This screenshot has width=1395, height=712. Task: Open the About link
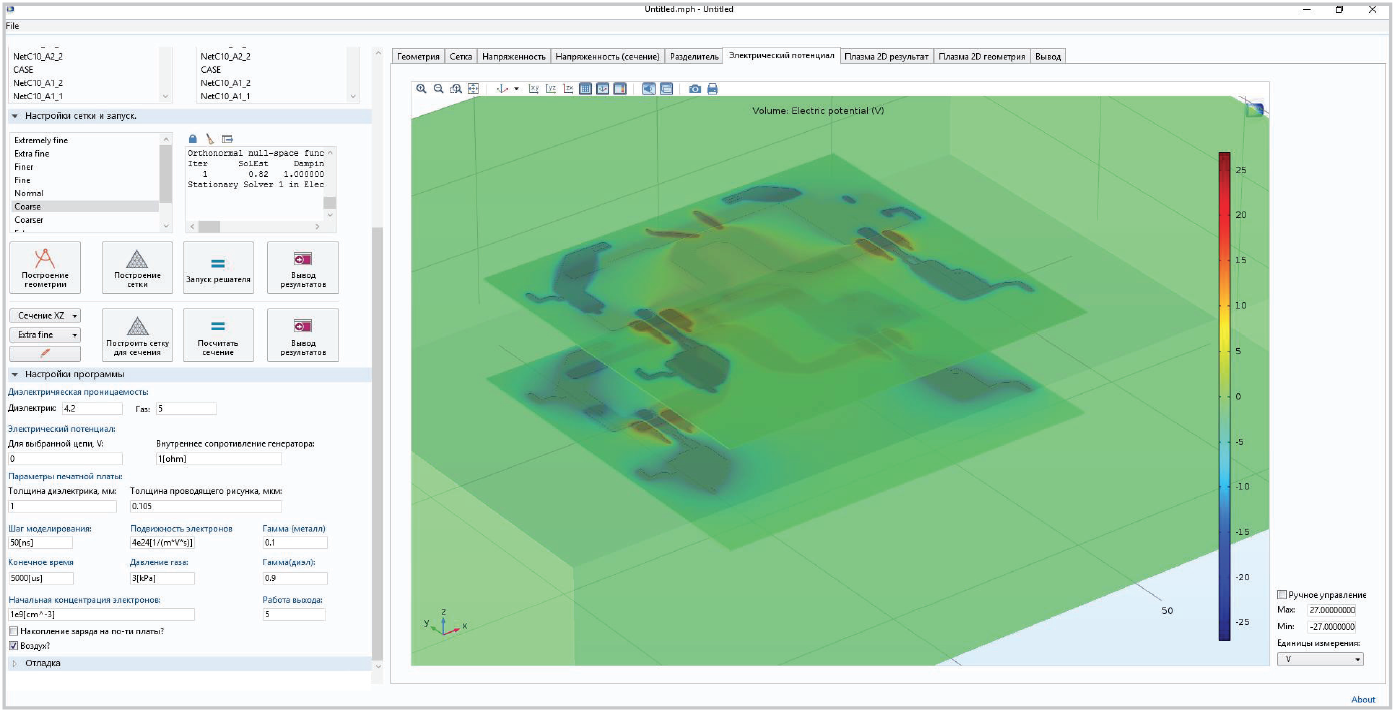tap(1363, 699)
